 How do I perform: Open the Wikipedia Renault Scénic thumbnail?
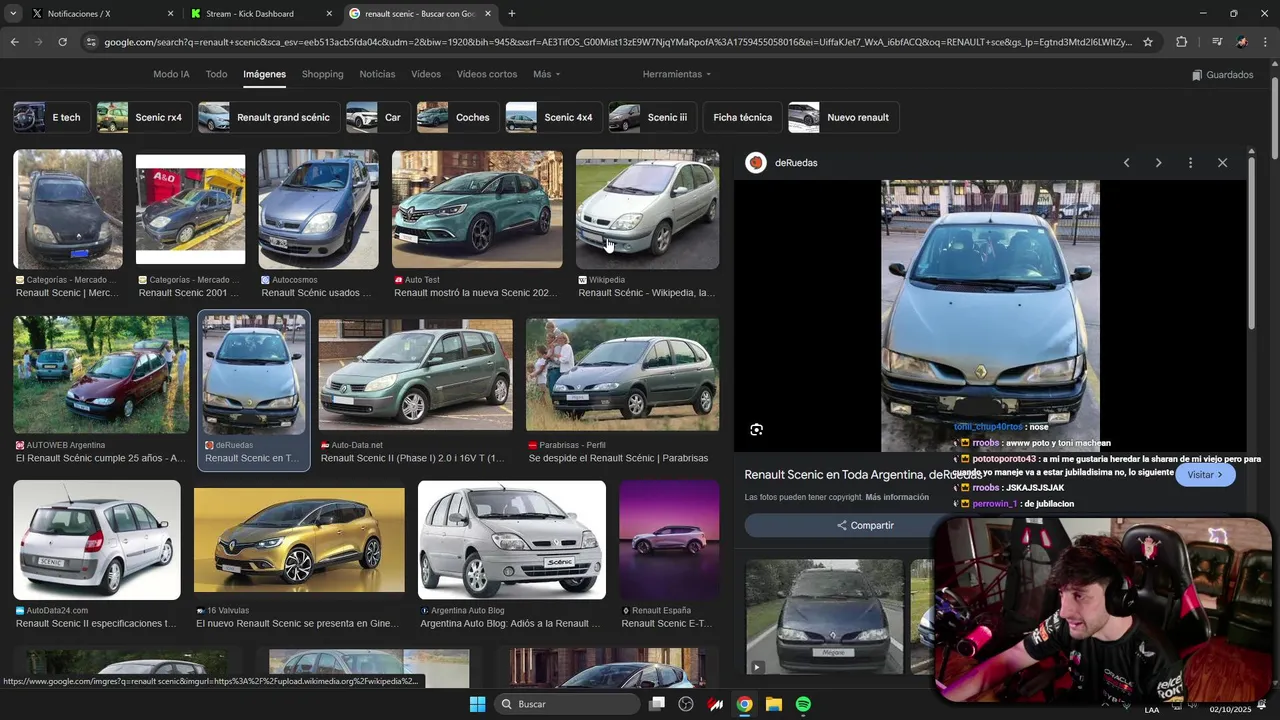tap(647, 210)
